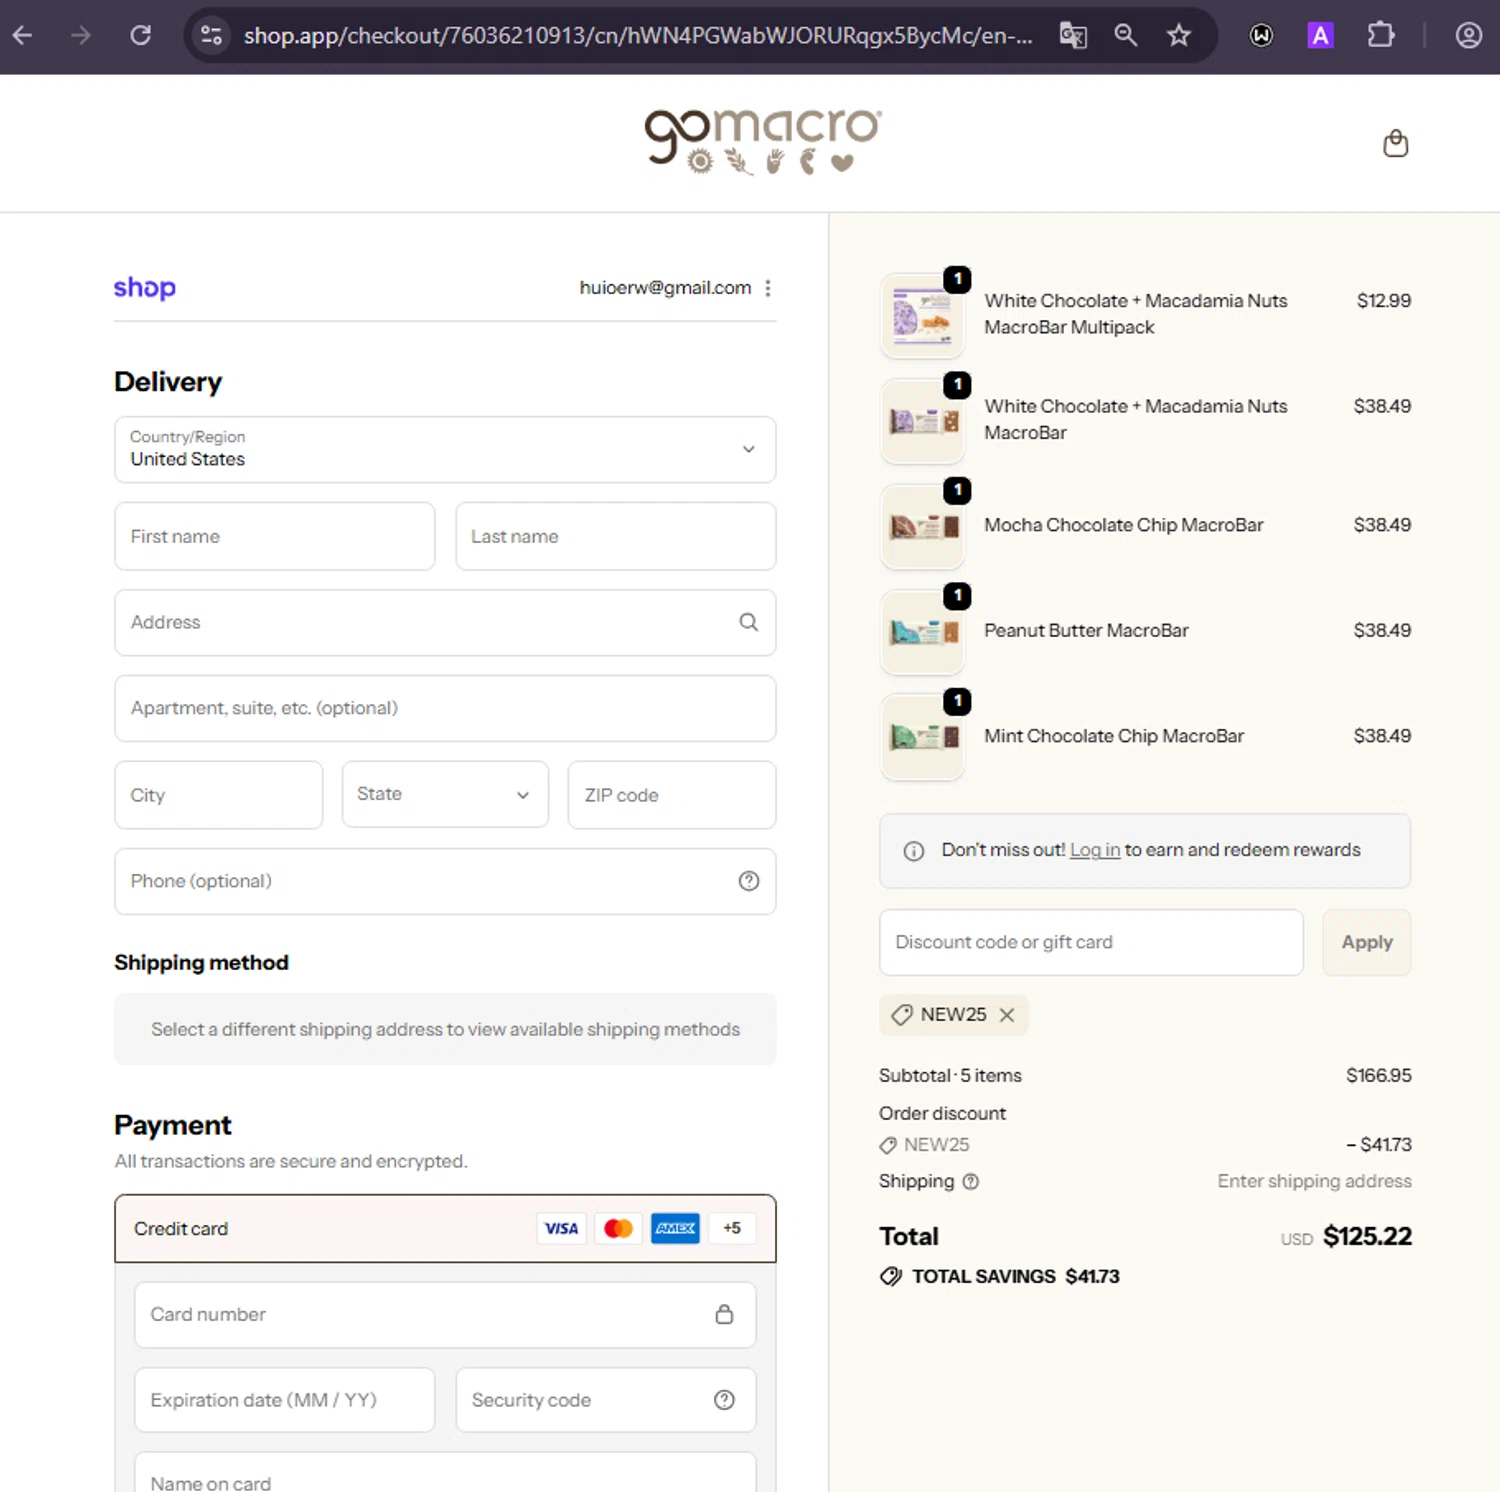Screen dimensions: 1500x1492
Task: Click the huioerw@gmail.com email text
Action: (x=665, y=288)
